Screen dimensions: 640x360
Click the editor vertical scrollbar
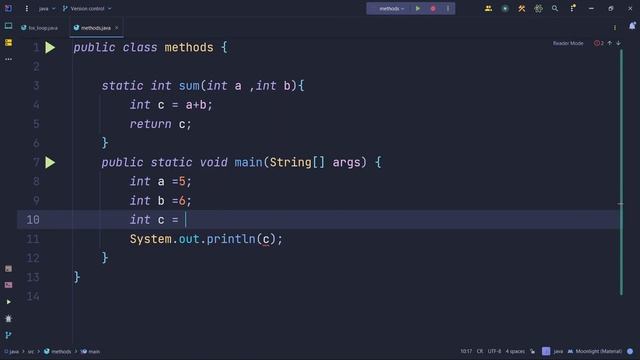621,171
